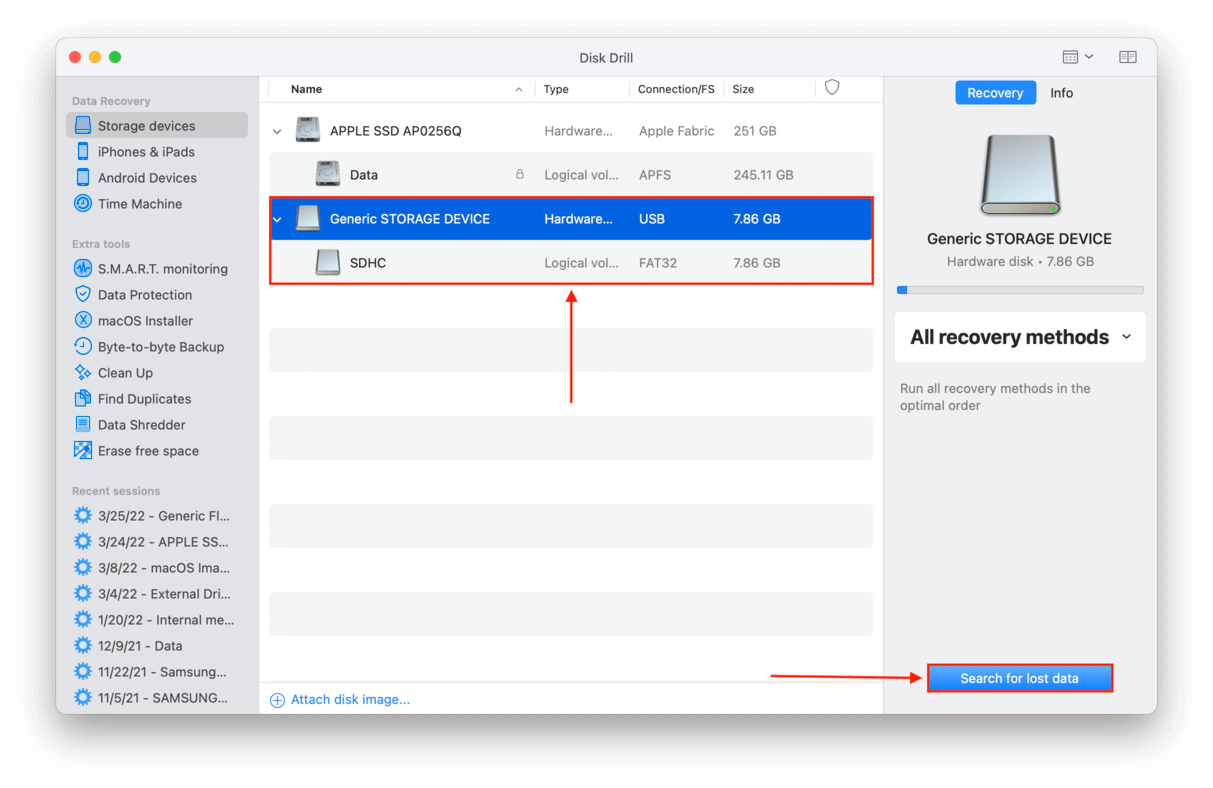Viewport: 1213px width, 788px height.
Task: Sort by the Size column header
Action: [743, 89]
